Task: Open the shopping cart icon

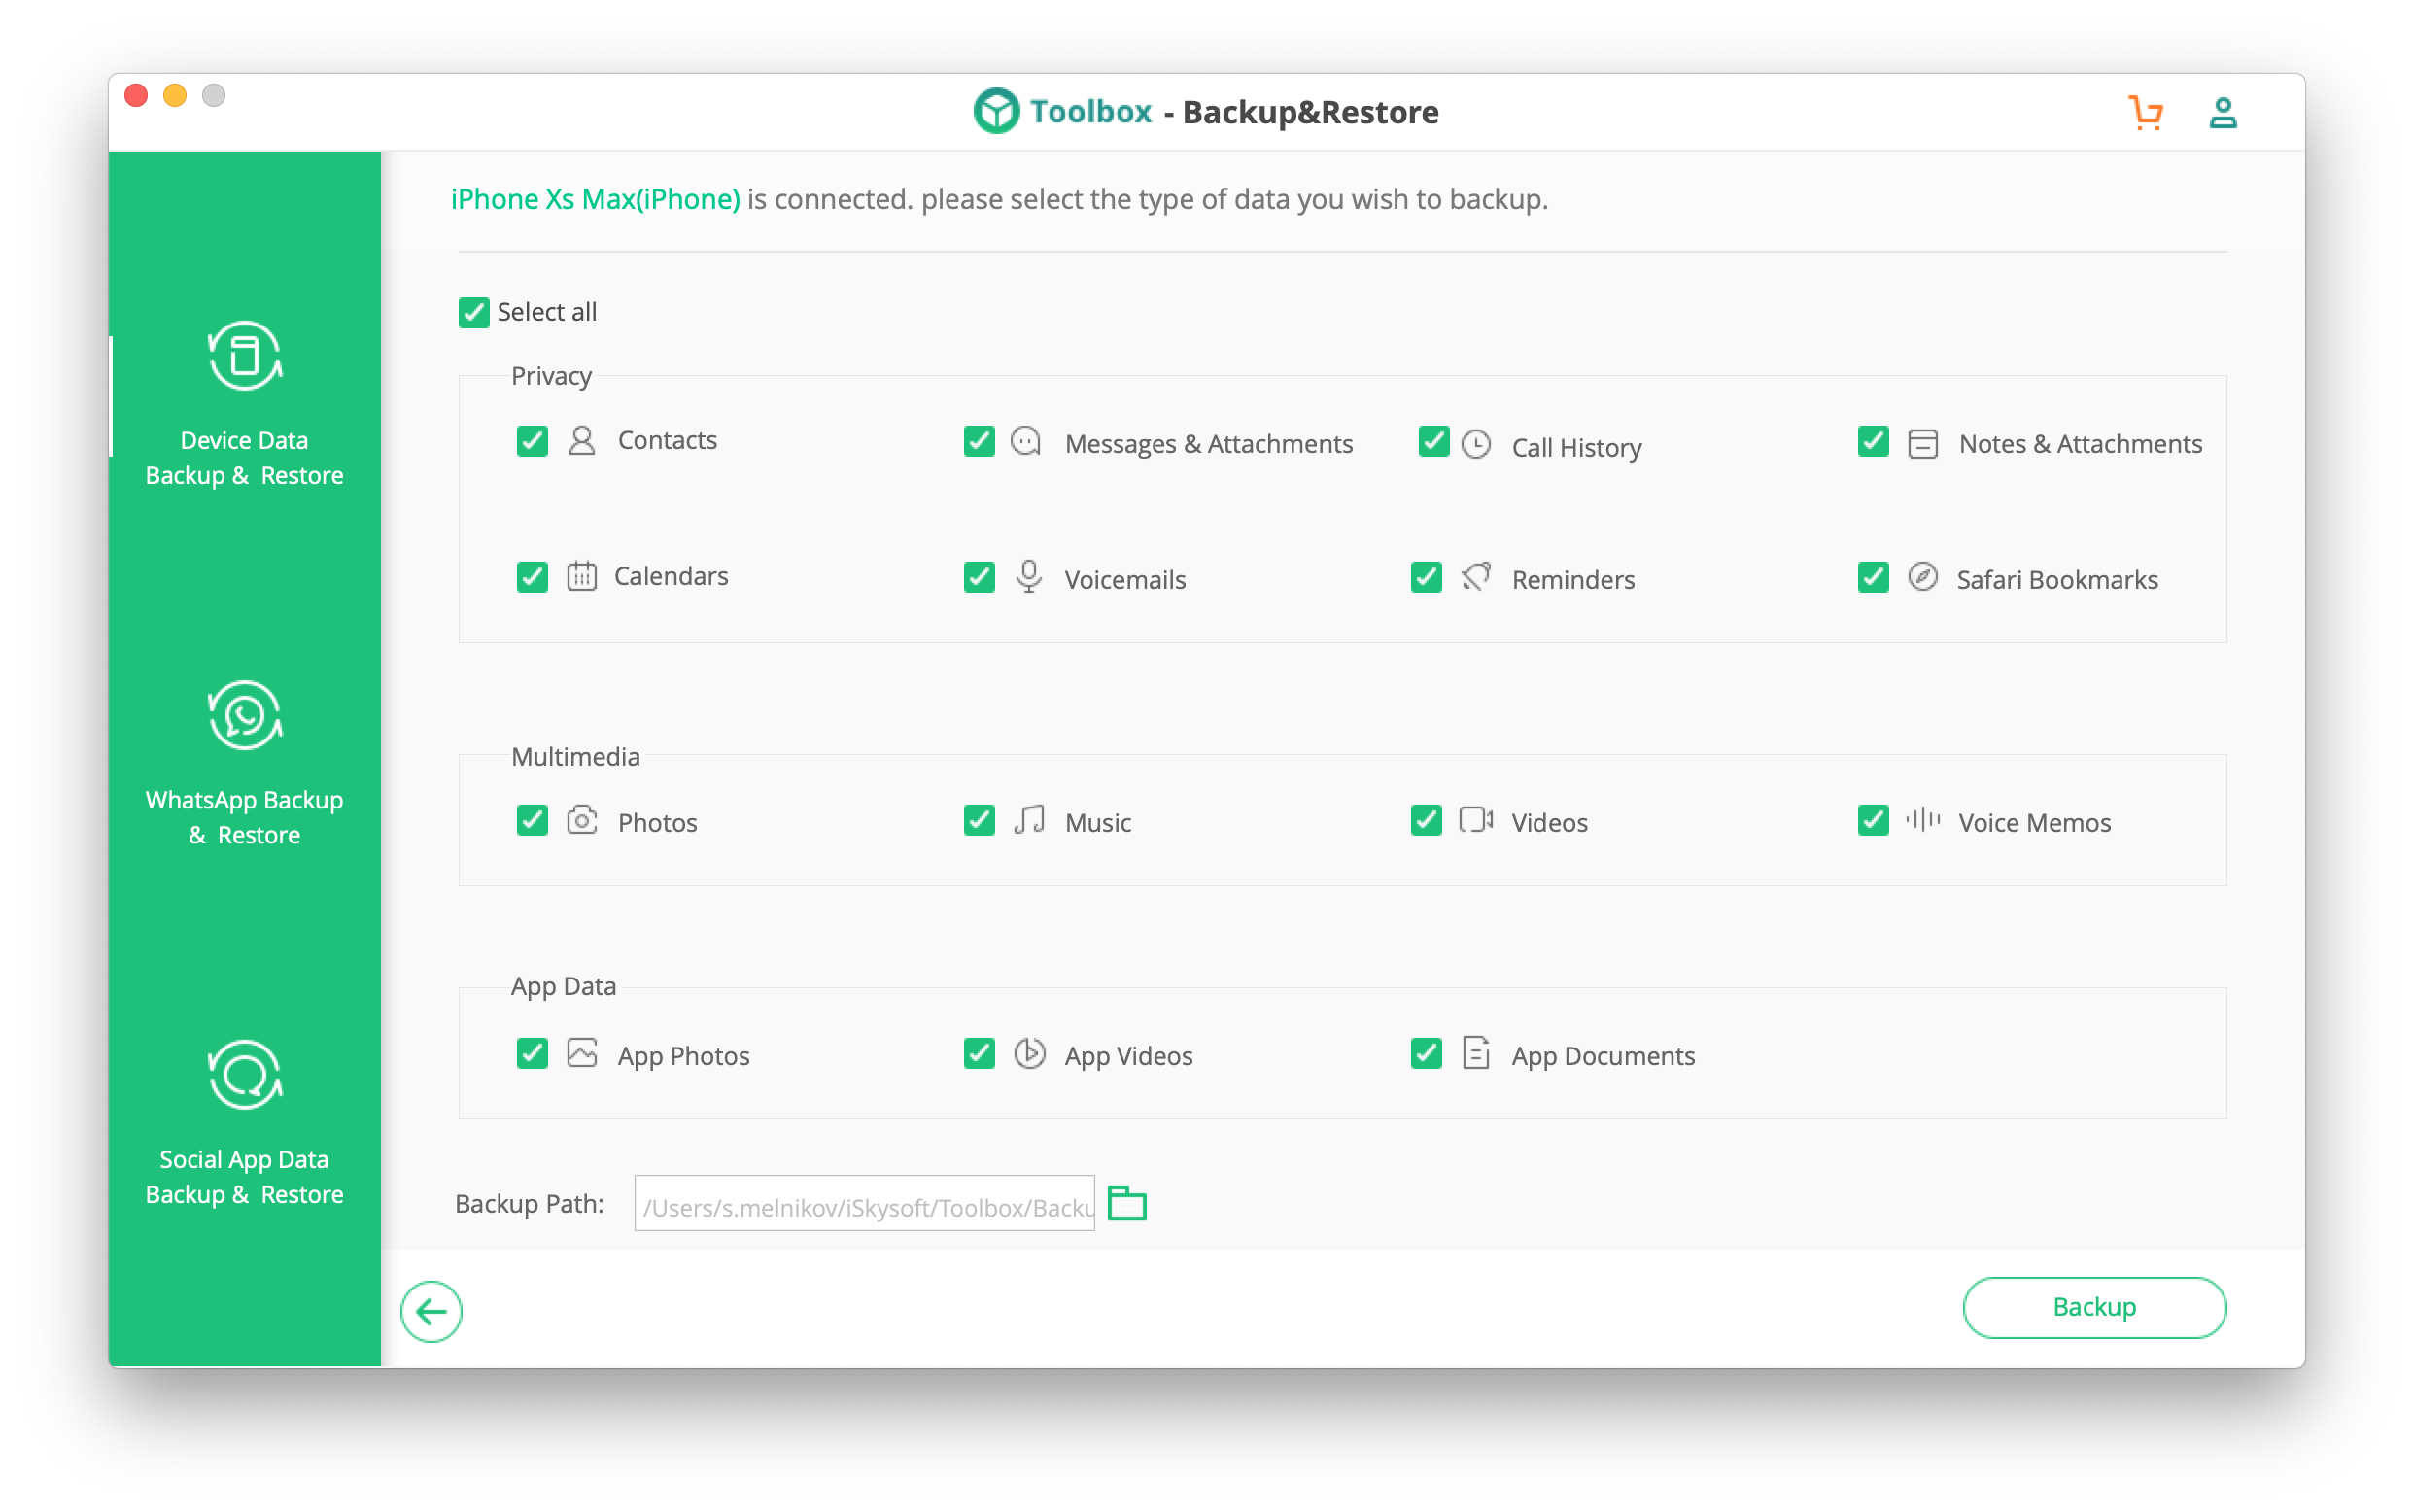Action: click(2145, 113)
